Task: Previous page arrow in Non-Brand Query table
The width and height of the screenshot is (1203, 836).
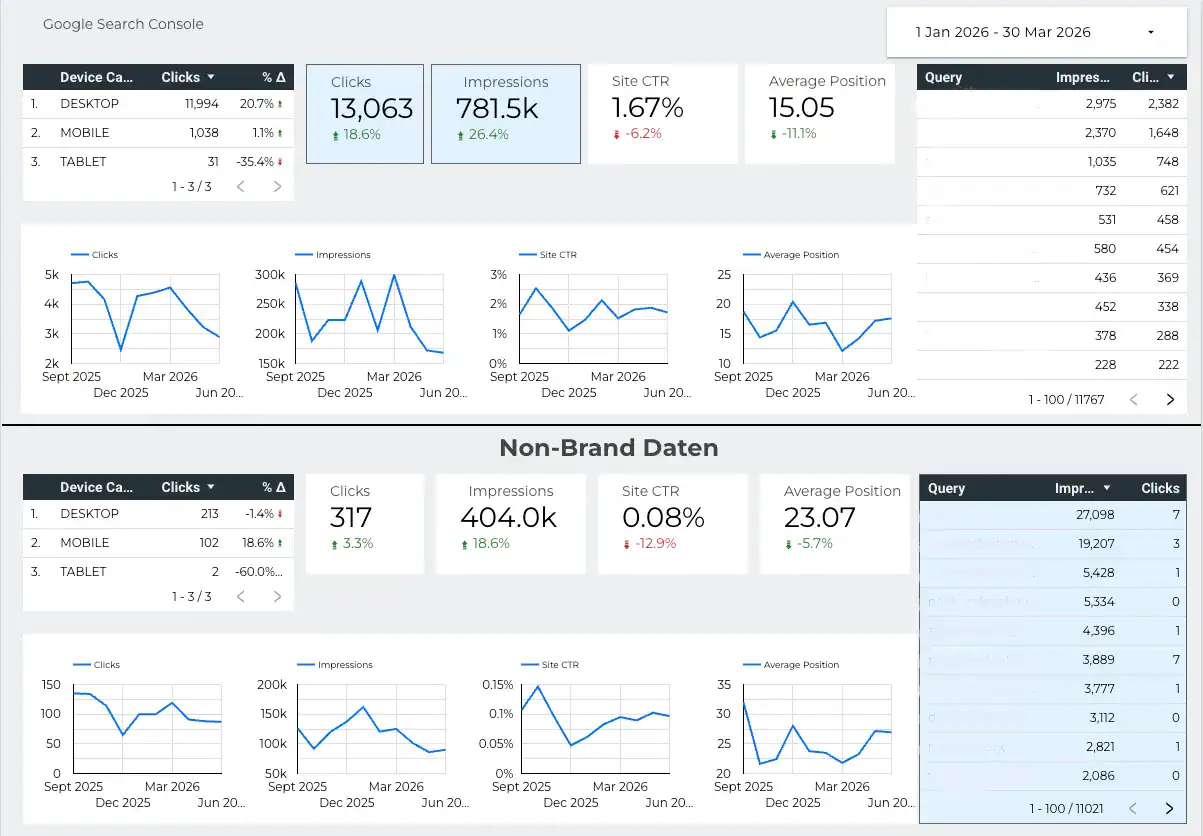Action: click(1133, 808)
